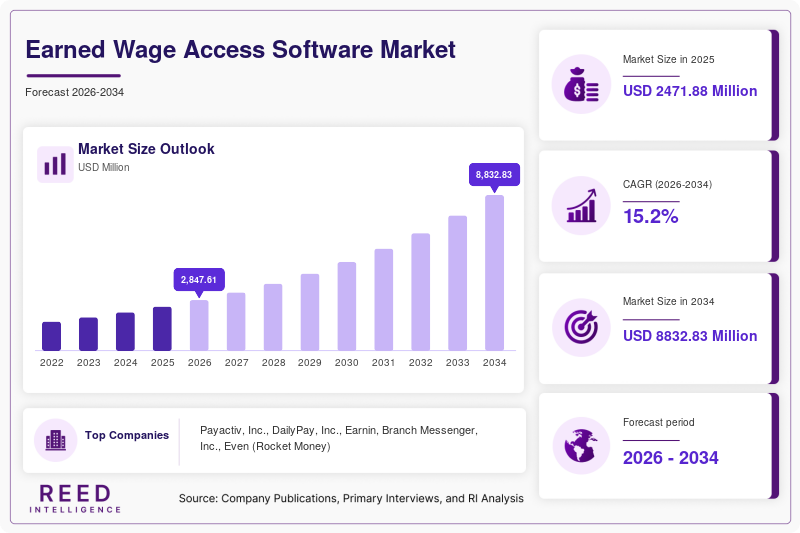This screenshot has width=800, height=533.
Task: Click the 2030 bar in the chart
Action: (347, 307)
